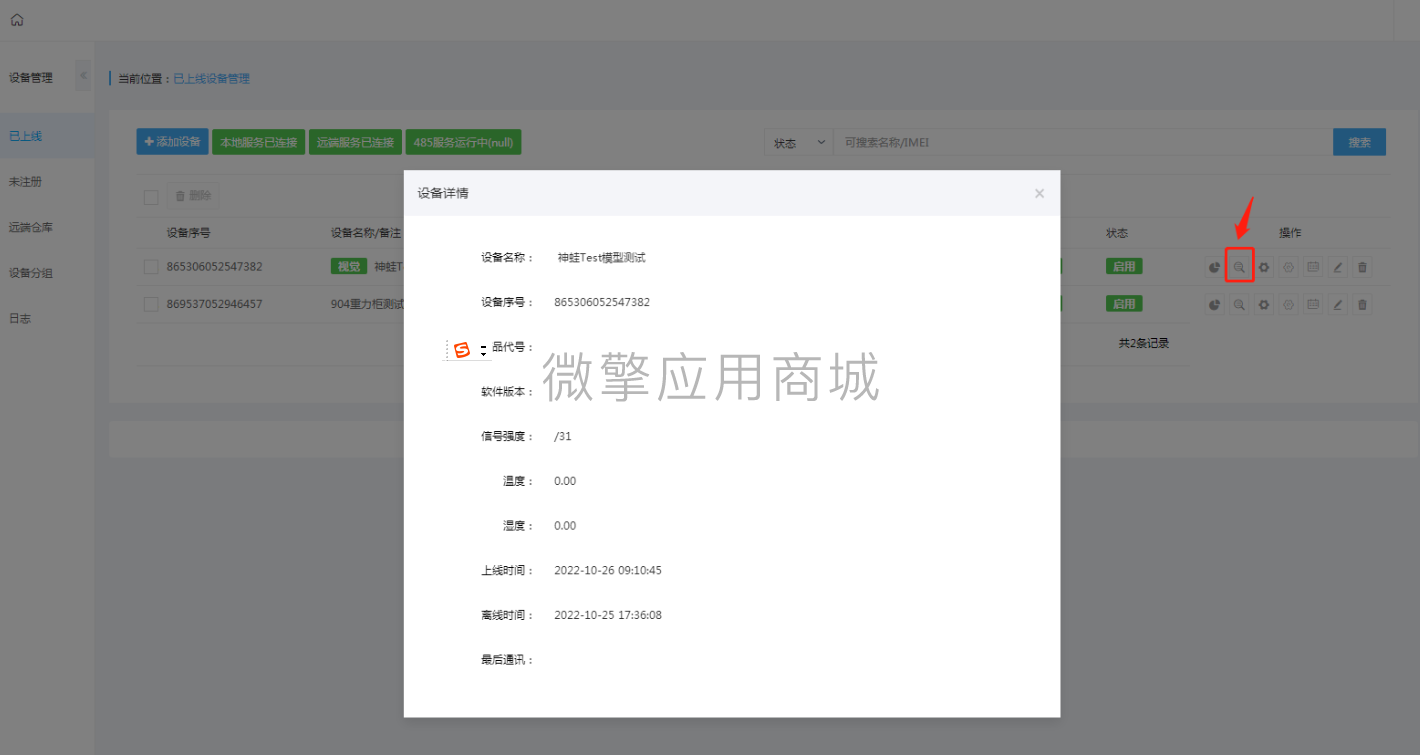Click the 状态 column header in the table
Image resolution: width=1420 pixels, height=755 pixels.
(1117, 233)
